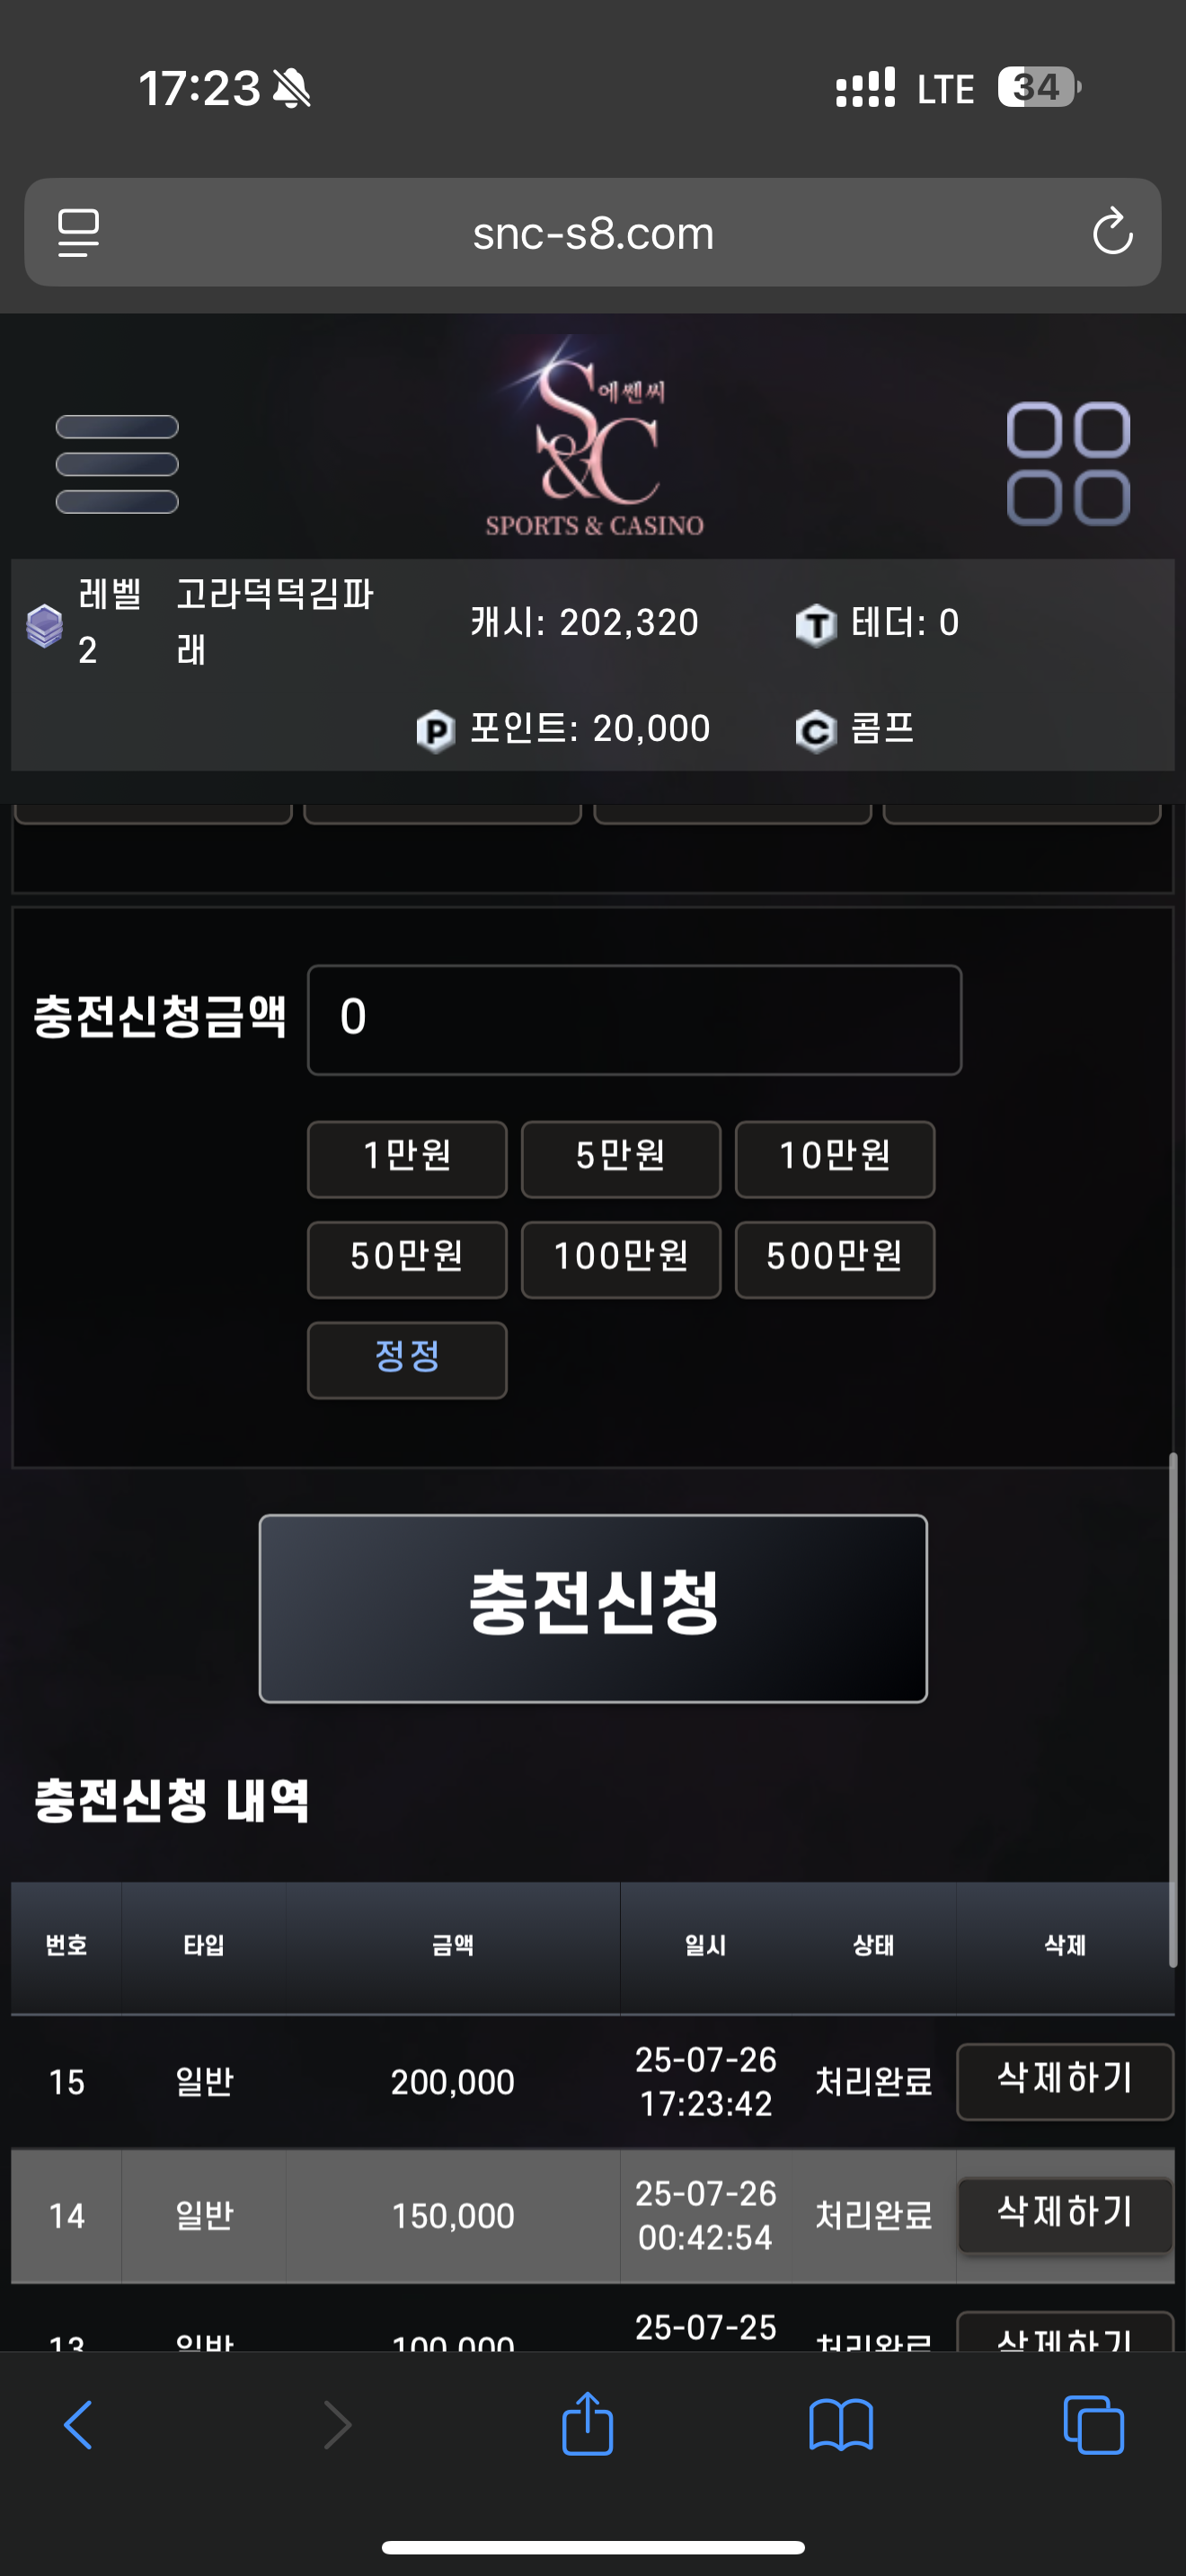This screenshot has height=2576, width=1186.
Task: Submit with the 충전신청 button
Action: (x=593, y=1608)
